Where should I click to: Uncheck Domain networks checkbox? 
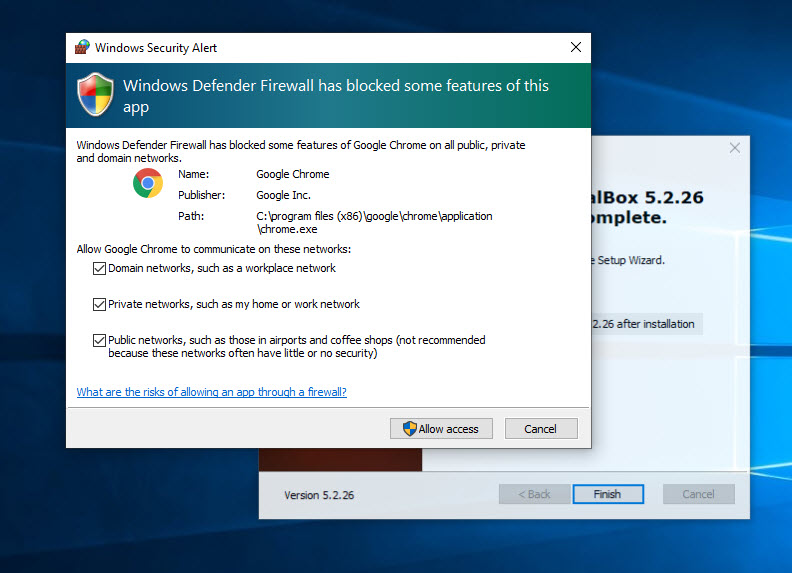[99, 268]
